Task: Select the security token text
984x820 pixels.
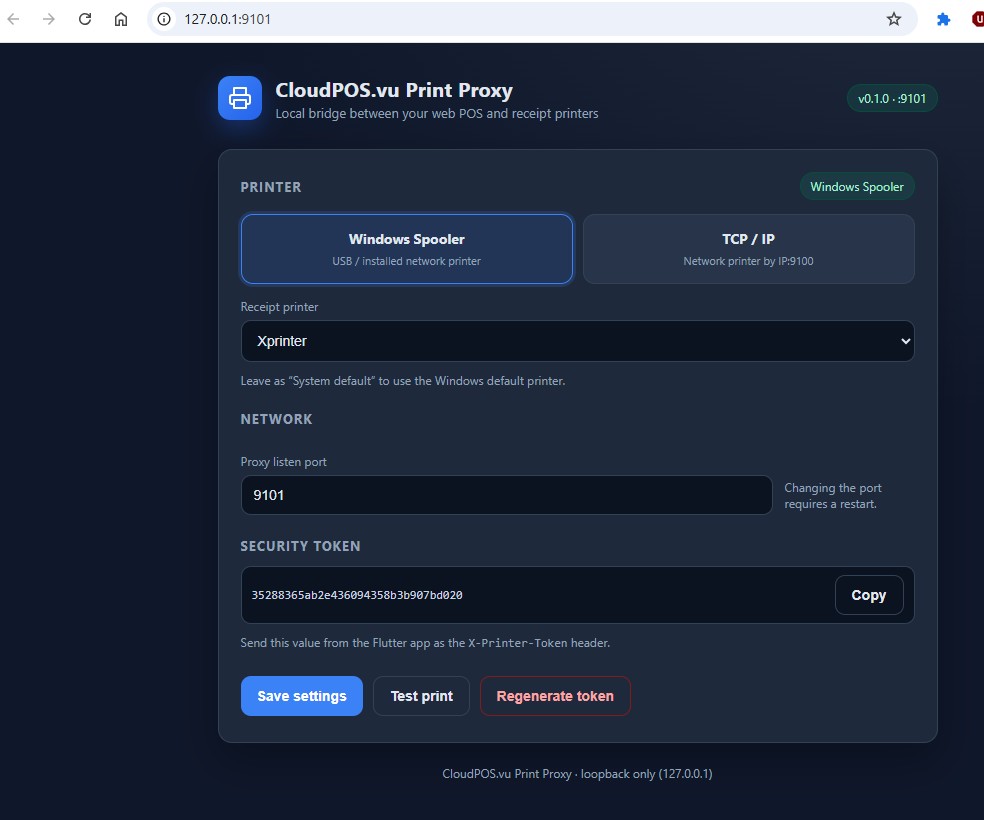Action: 357,595
